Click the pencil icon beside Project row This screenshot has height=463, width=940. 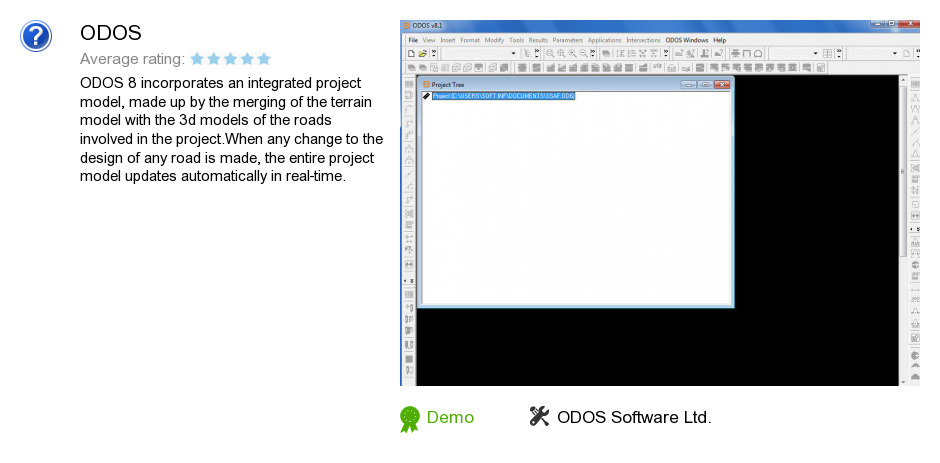(426, 96)
